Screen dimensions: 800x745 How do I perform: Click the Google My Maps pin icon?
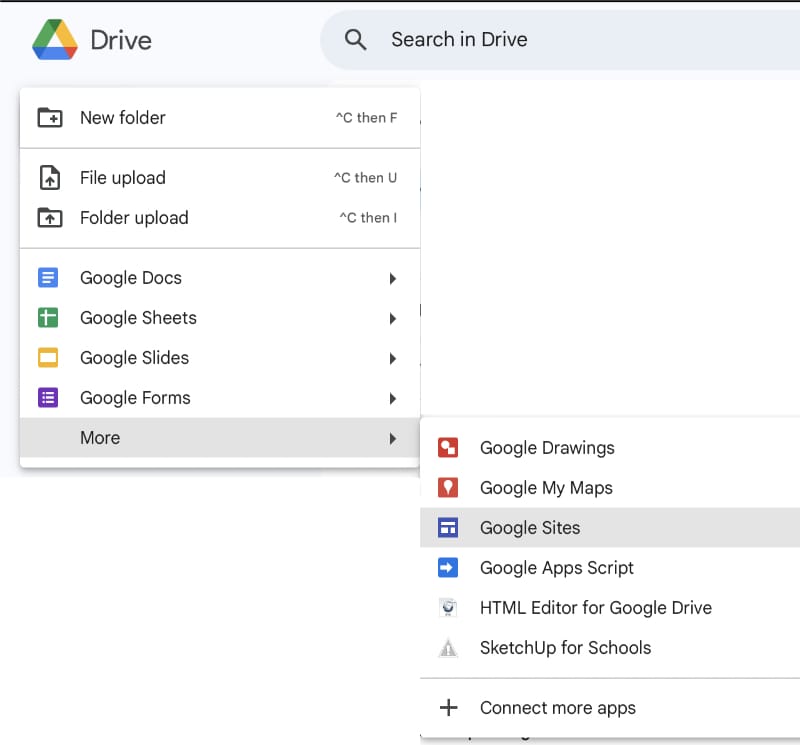point(448,488)
